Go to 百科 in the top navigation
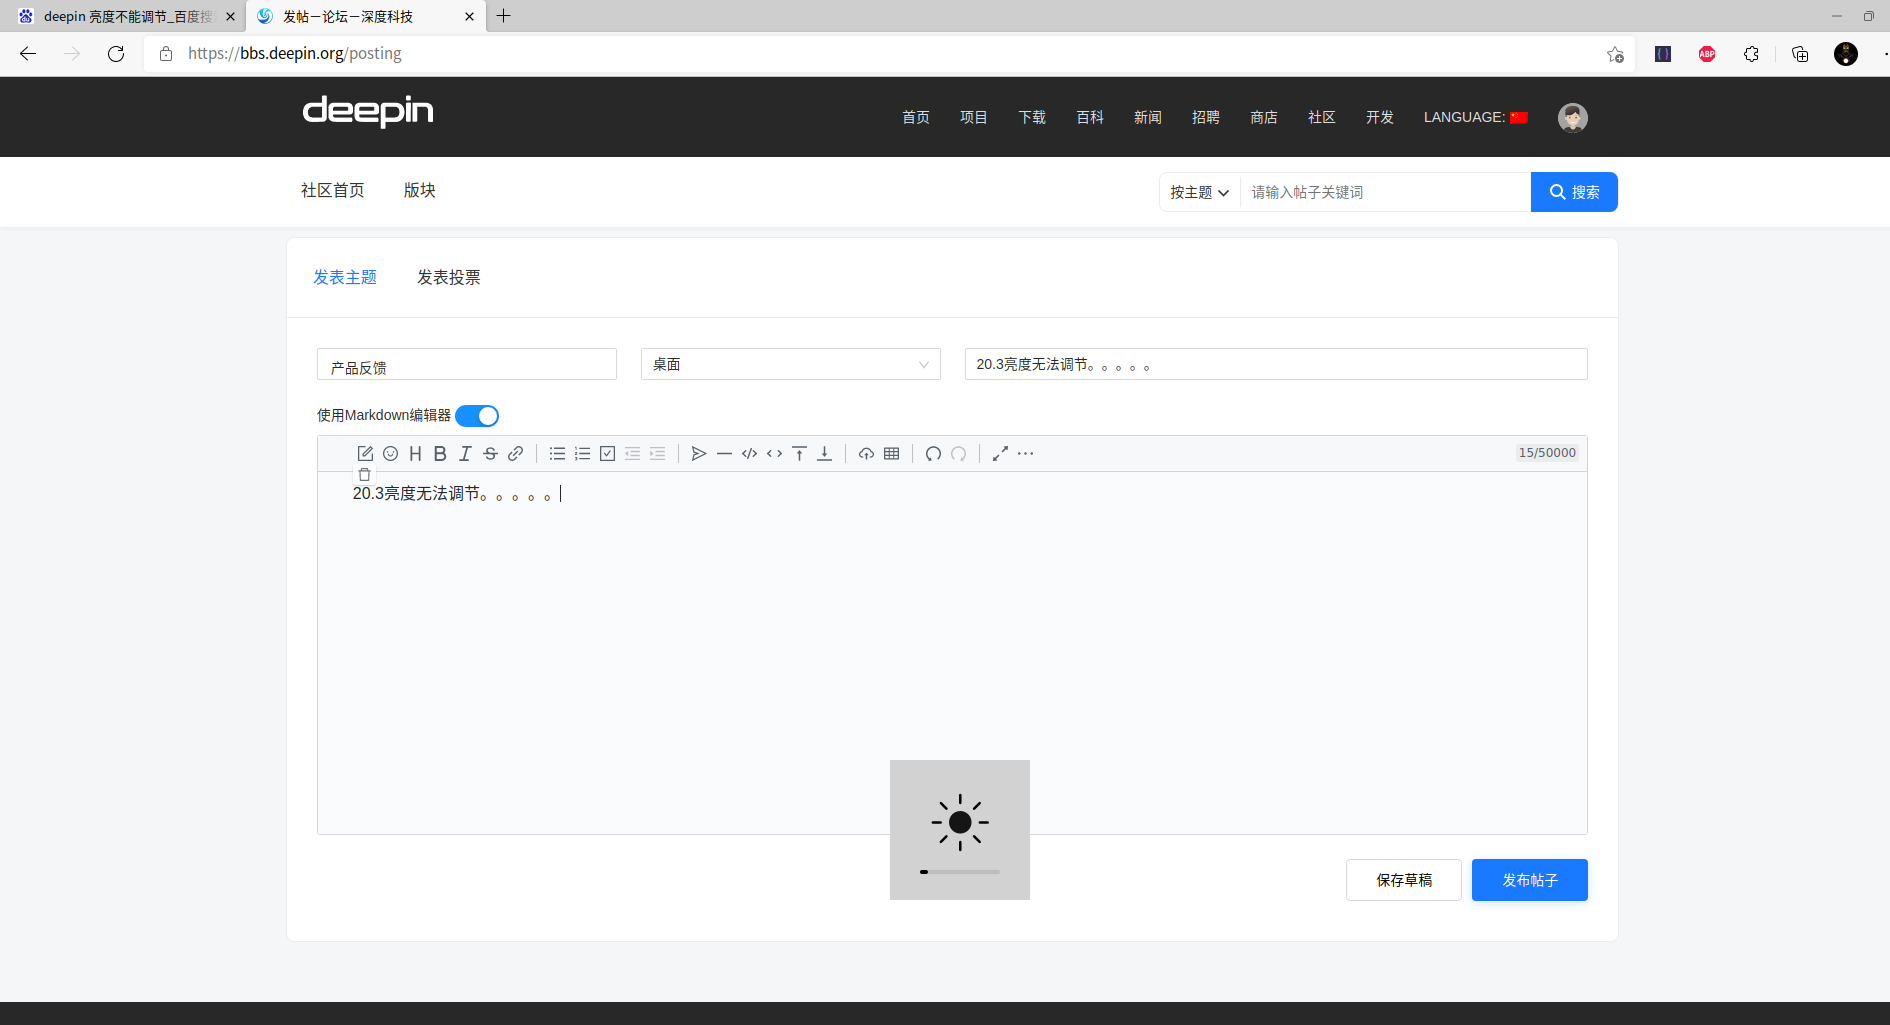 (x=1090, y=117)
